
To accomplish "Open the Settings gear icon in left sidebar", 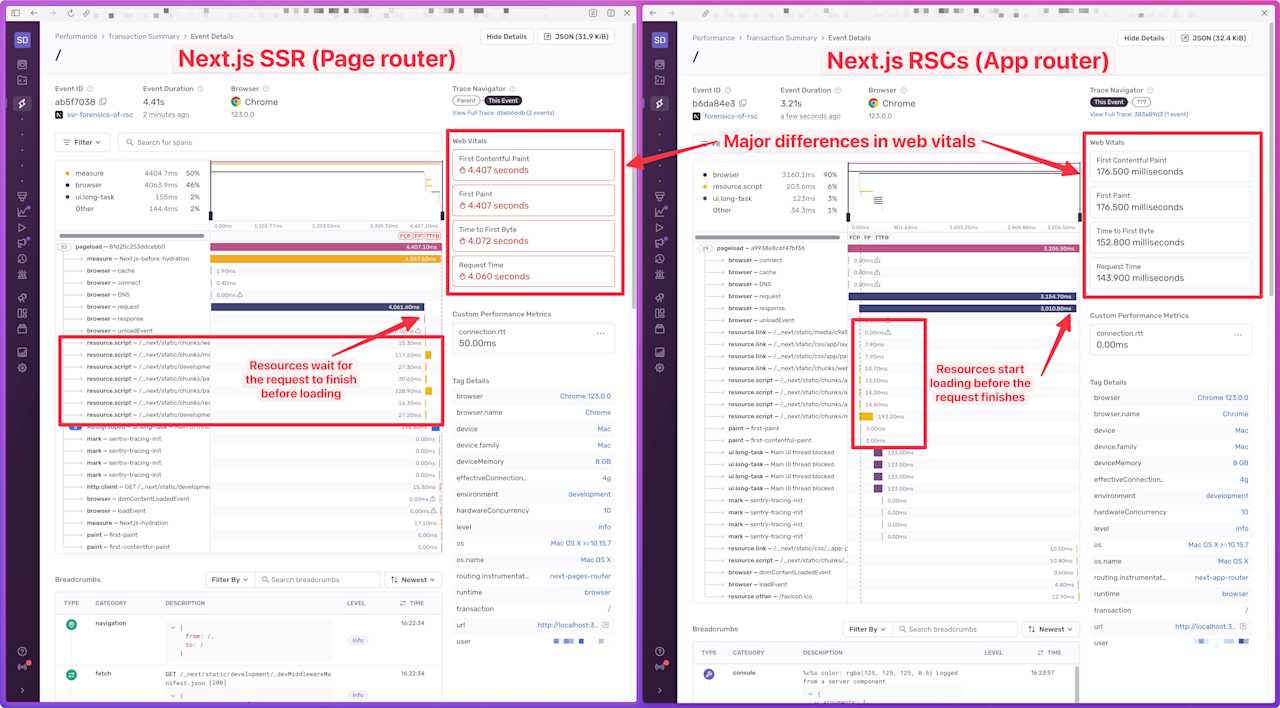I will tap(22, 368).
